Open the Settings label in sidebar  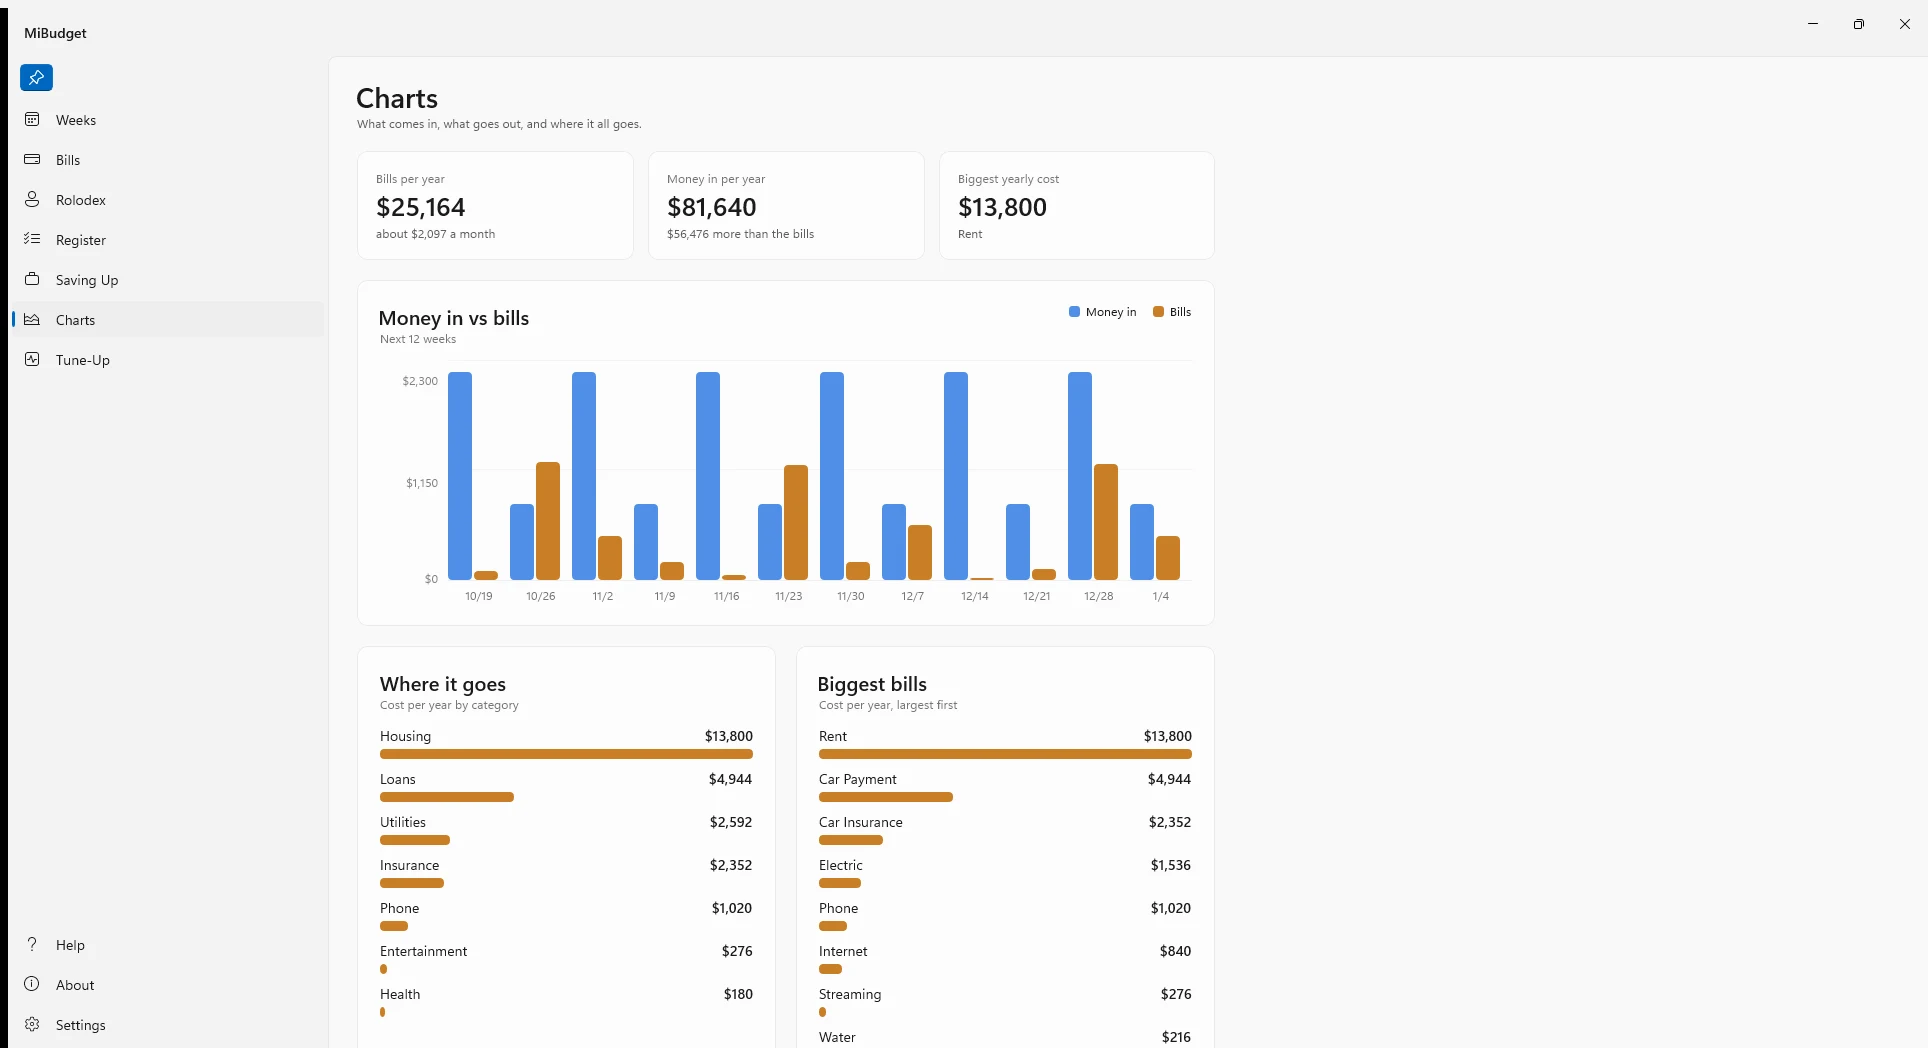(81, 1025)
